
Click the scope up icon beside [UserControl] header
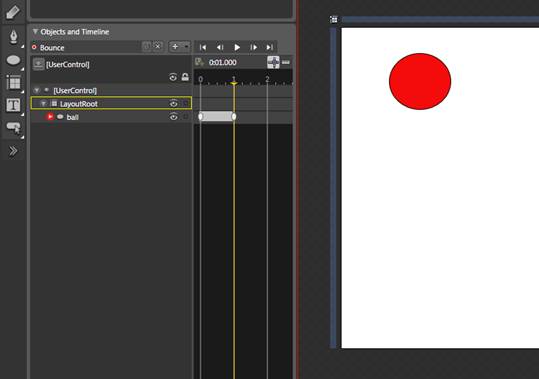click(x=38, y=64)
